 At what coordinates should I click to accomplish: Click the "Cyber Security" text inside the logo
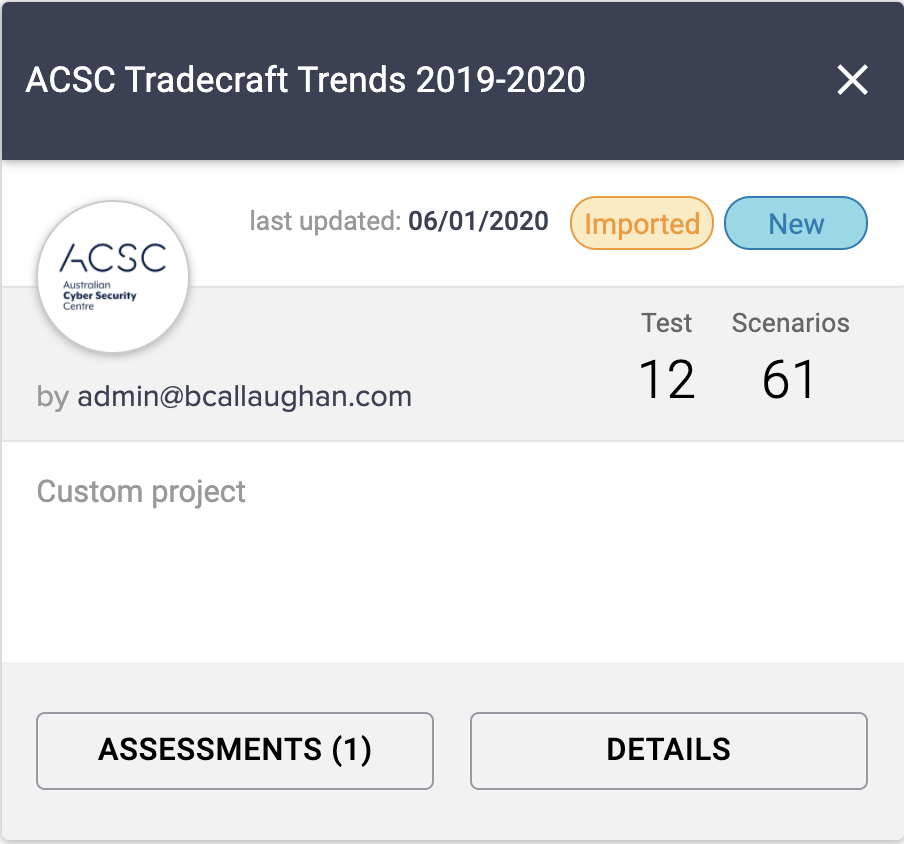click(x=100, y=296)
